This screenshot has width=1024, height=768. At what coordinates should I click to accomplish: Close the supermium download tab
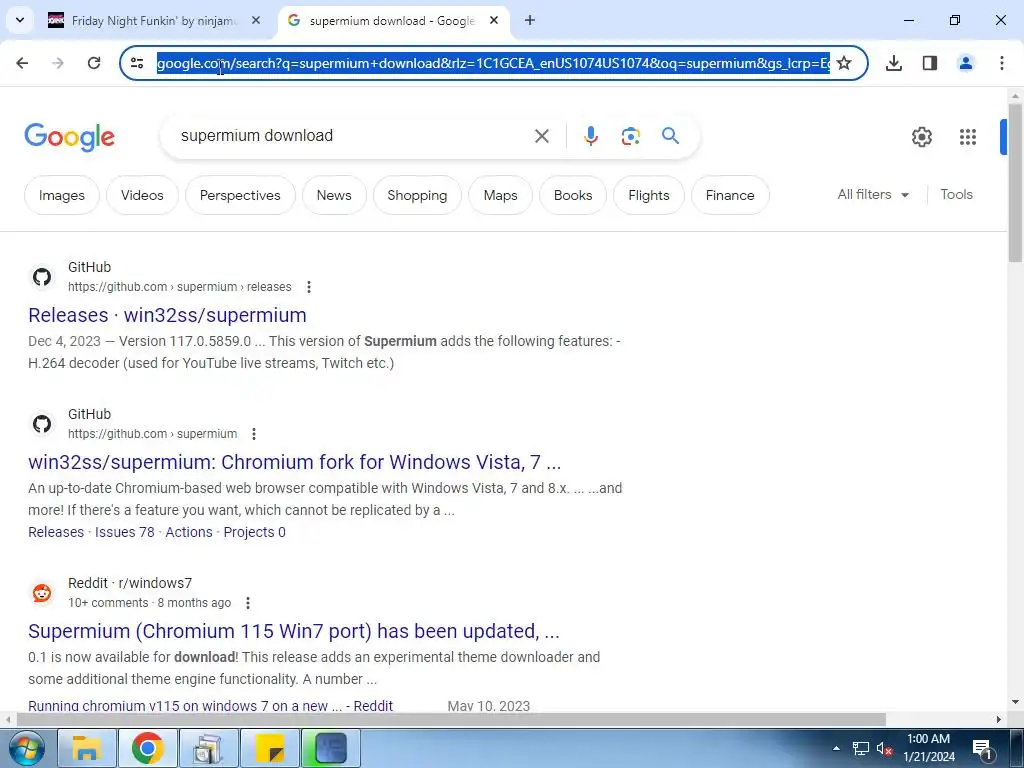click(x=494, y=20)
